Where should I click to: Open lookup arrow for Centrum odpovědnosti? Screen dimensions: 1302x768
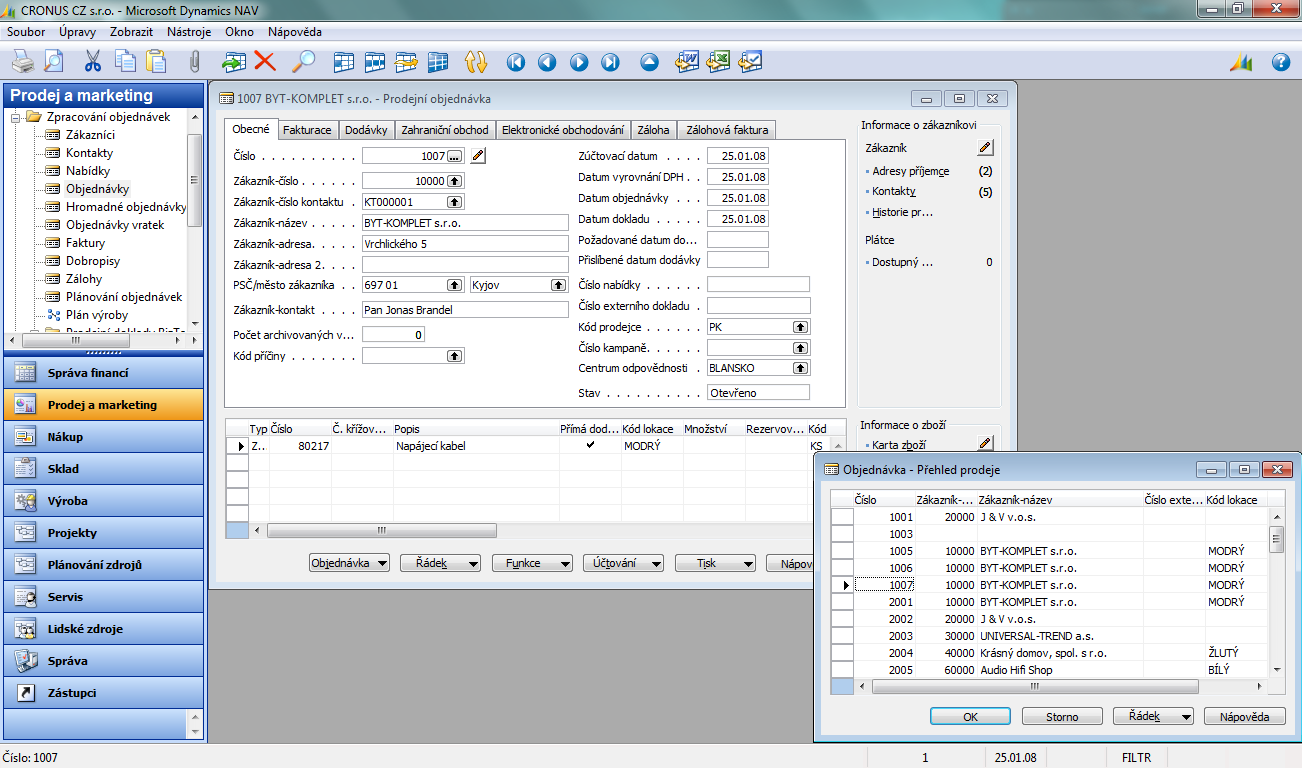tap(801, 368)
